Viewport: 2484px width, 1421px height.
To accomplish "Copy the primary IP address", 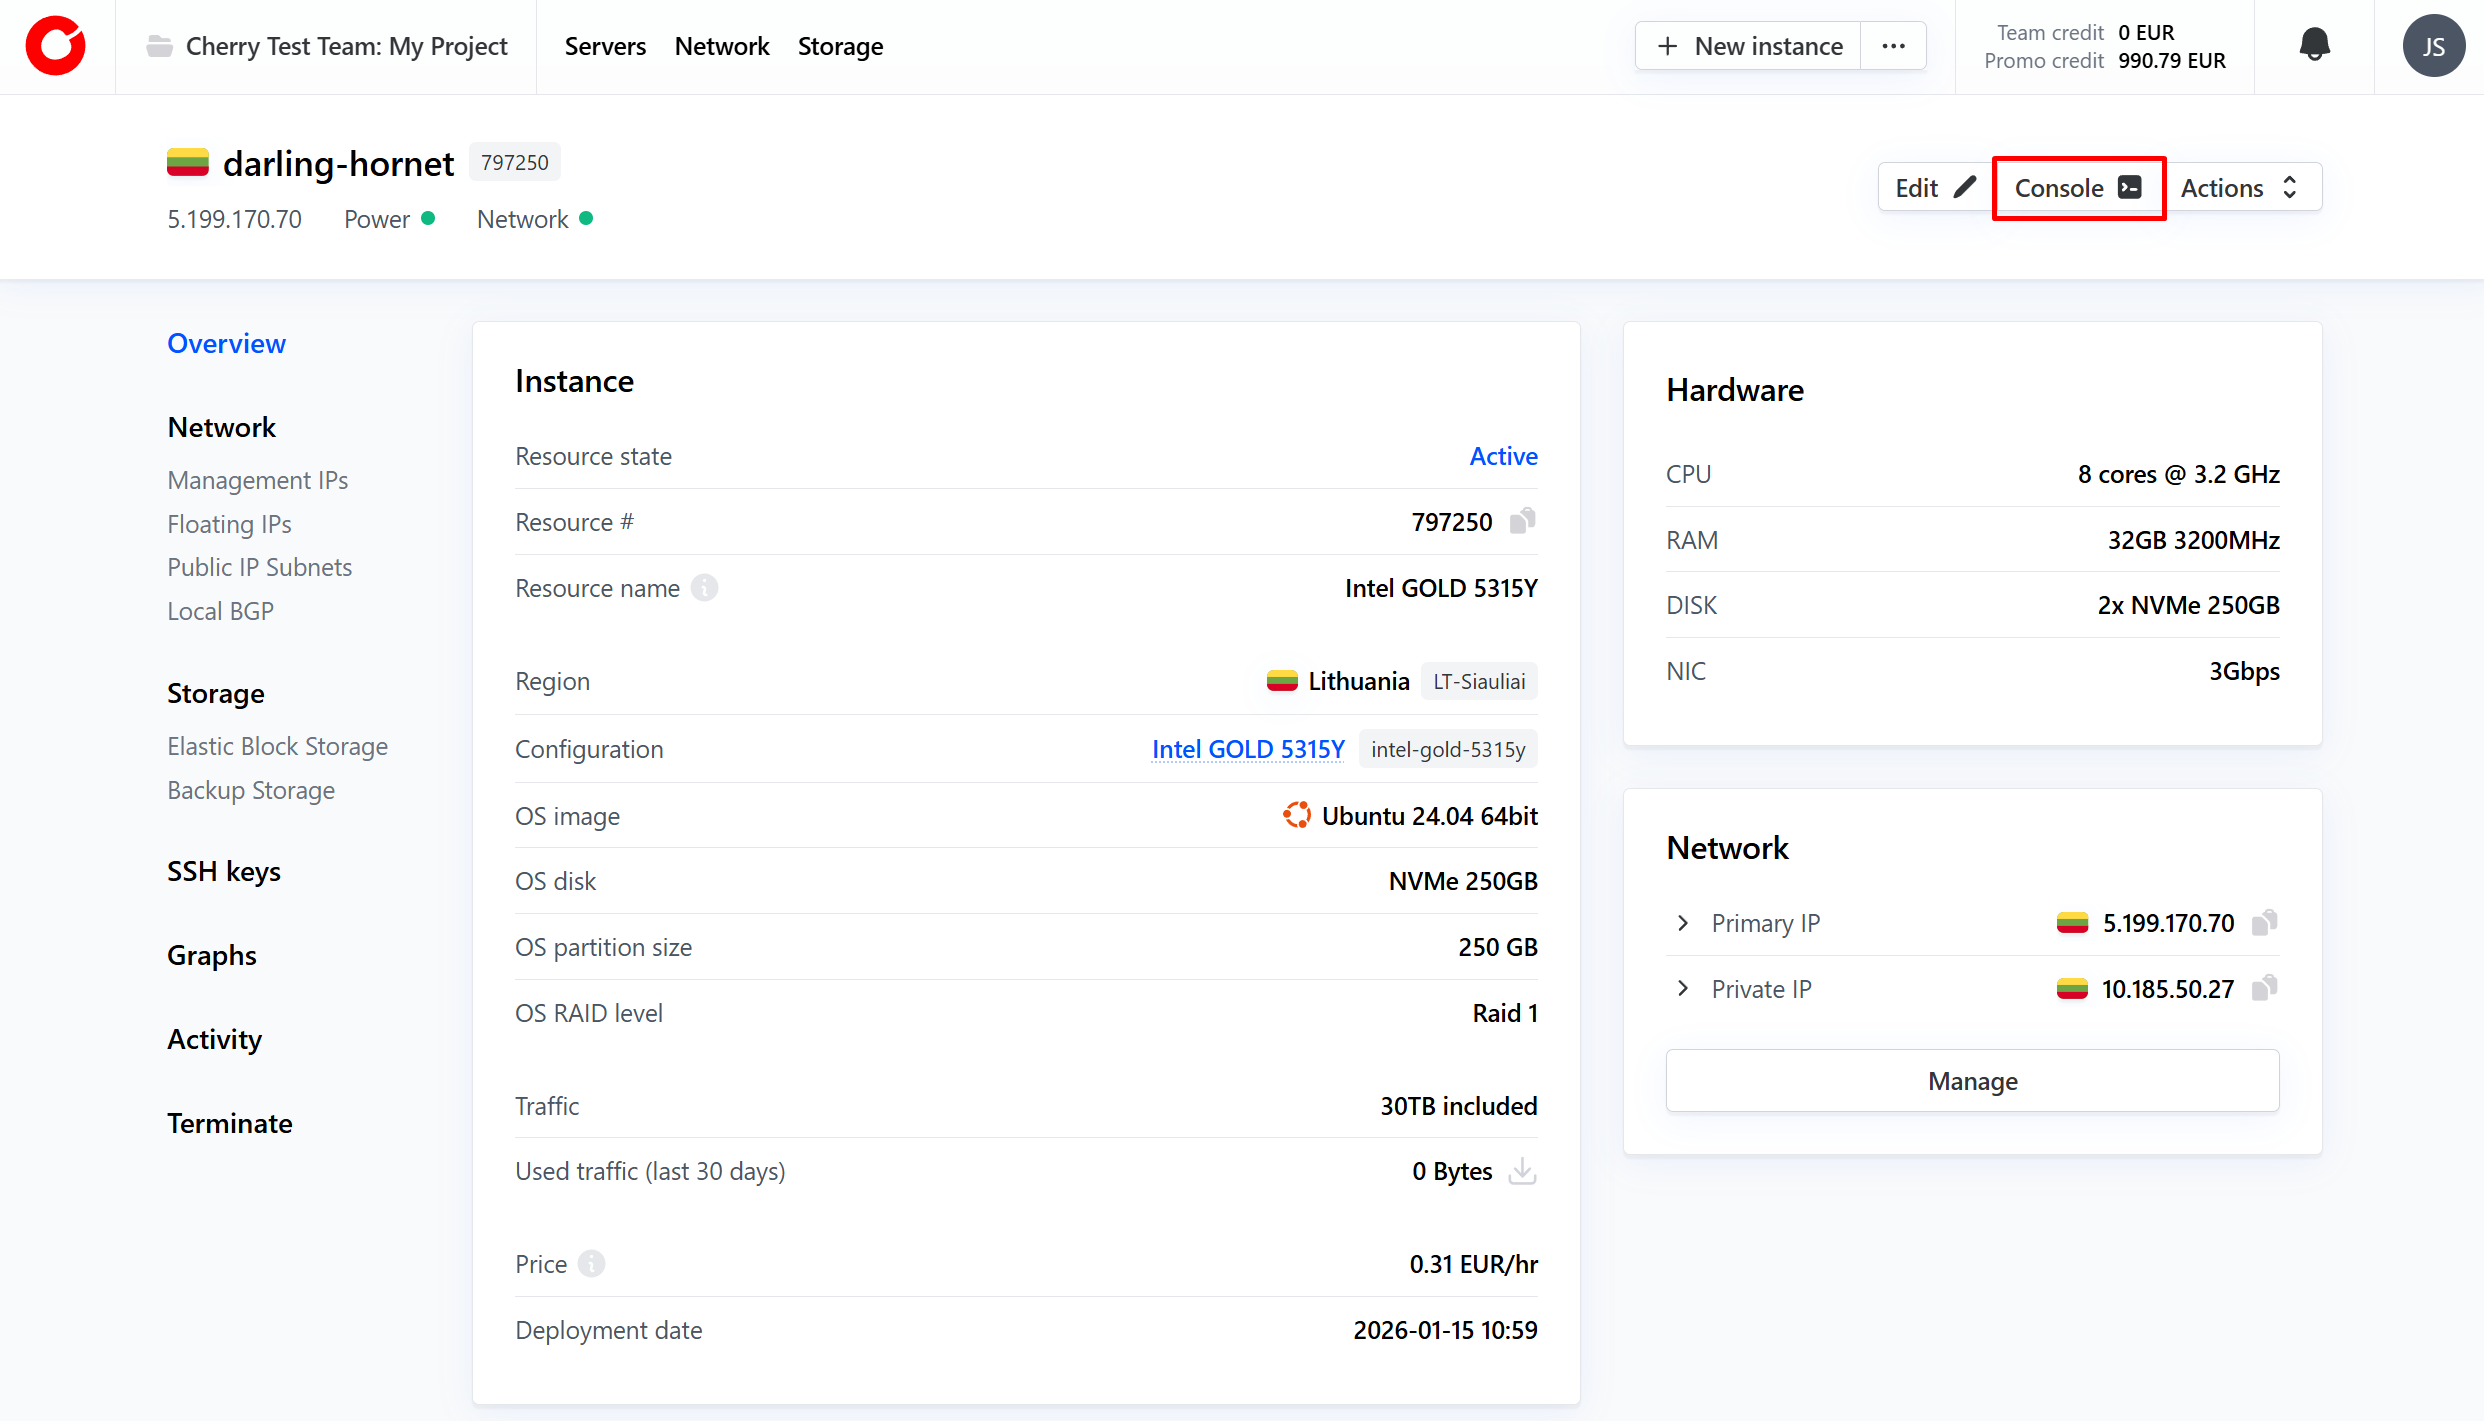I will (2264, 922).
